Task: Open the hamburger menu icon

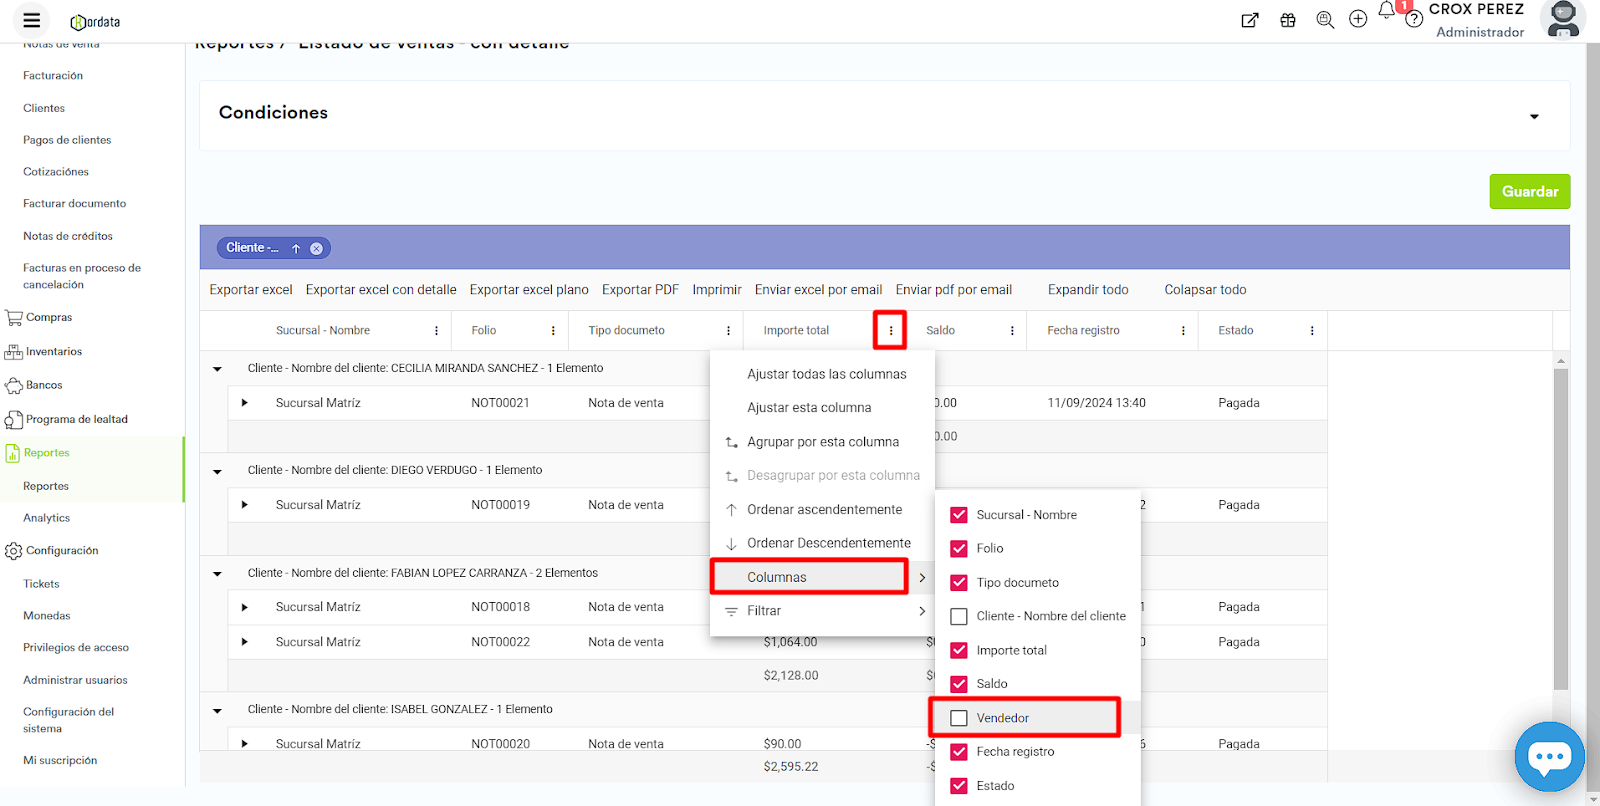Action: pyautogui.click(x=32, y=20)
